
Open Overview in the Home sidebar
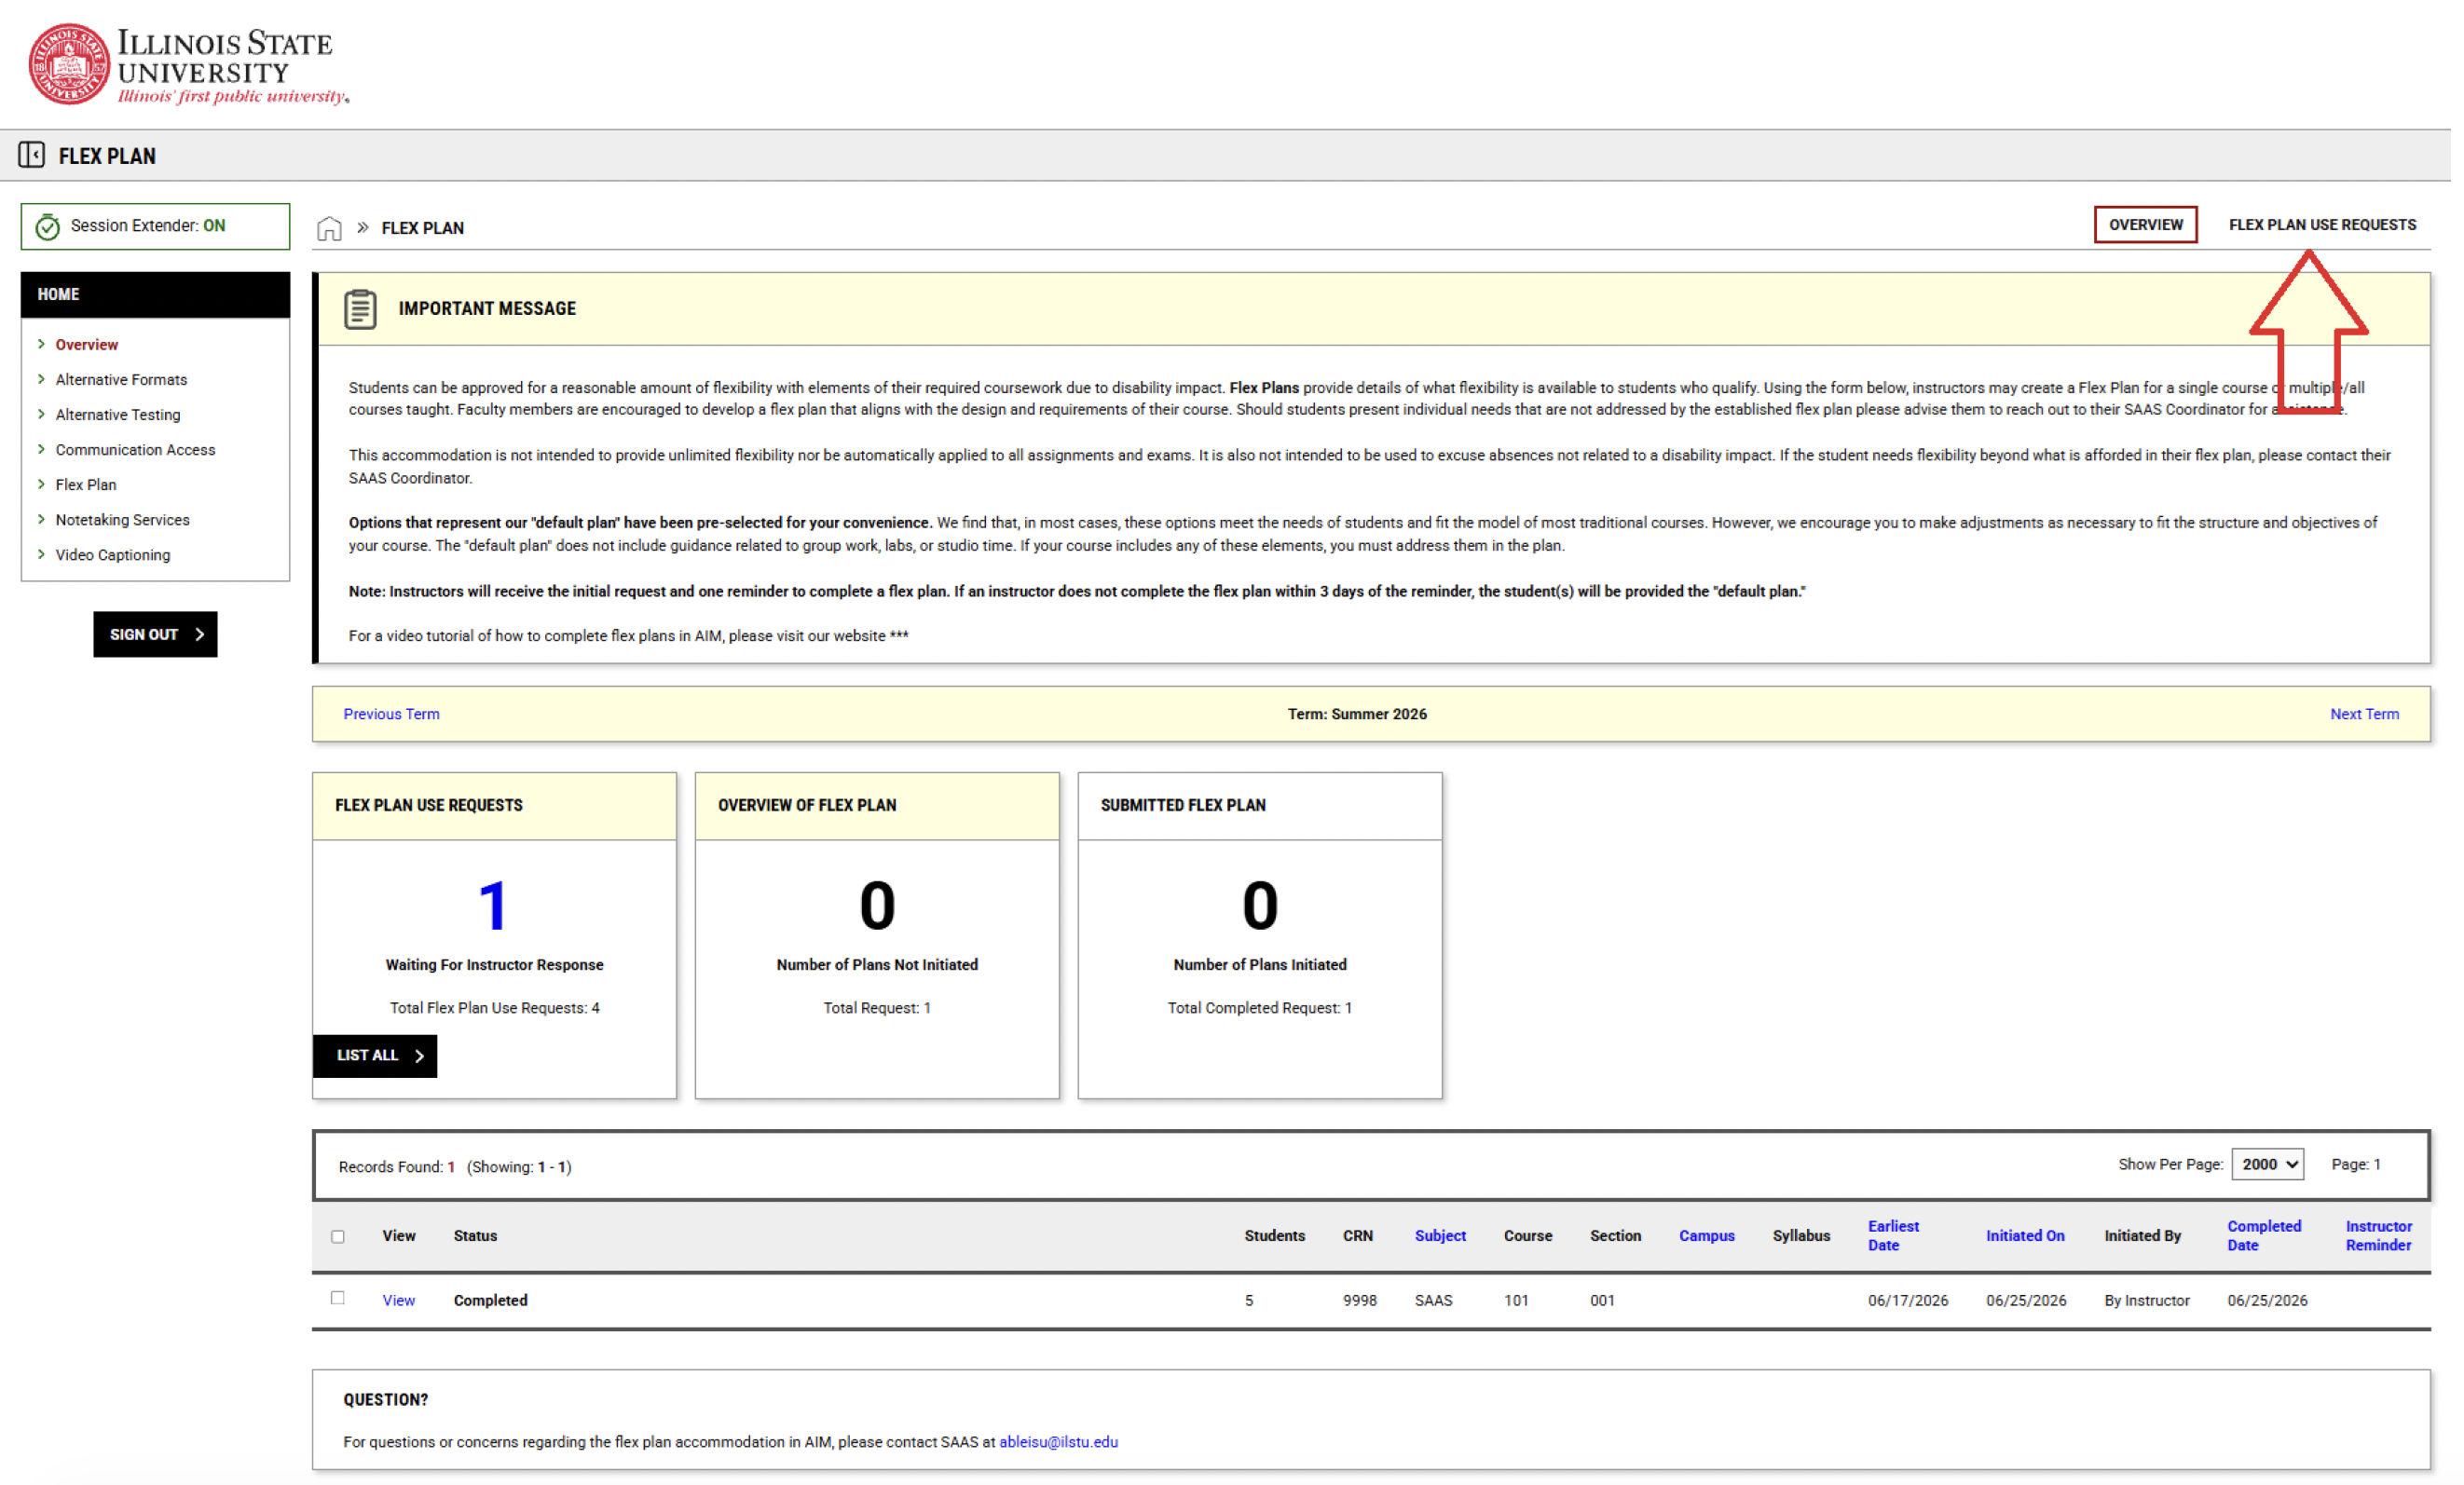coord(87,346)
